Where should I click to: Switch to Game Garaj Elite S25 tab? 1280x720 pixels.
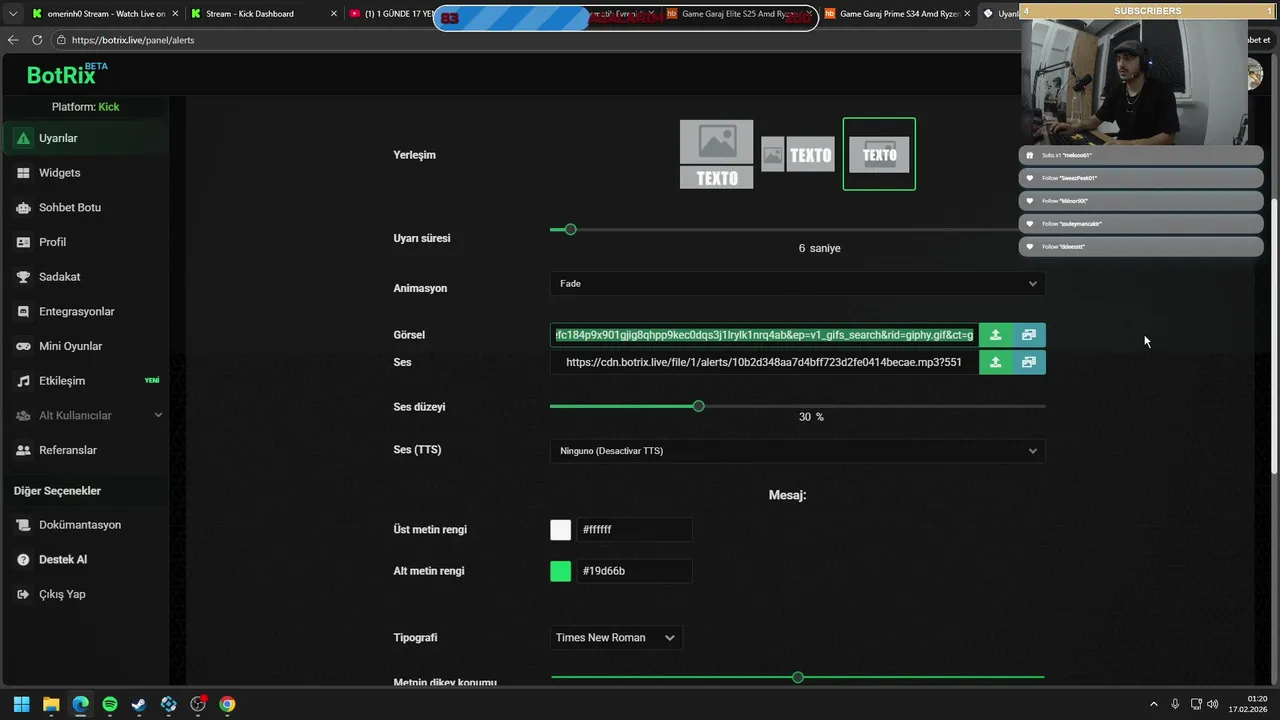738,14
